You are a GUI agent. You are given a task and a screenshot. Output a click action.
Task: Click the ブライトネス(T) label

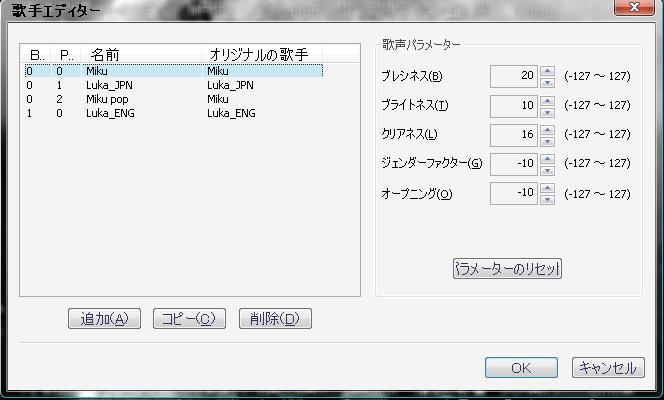point(415,105)
